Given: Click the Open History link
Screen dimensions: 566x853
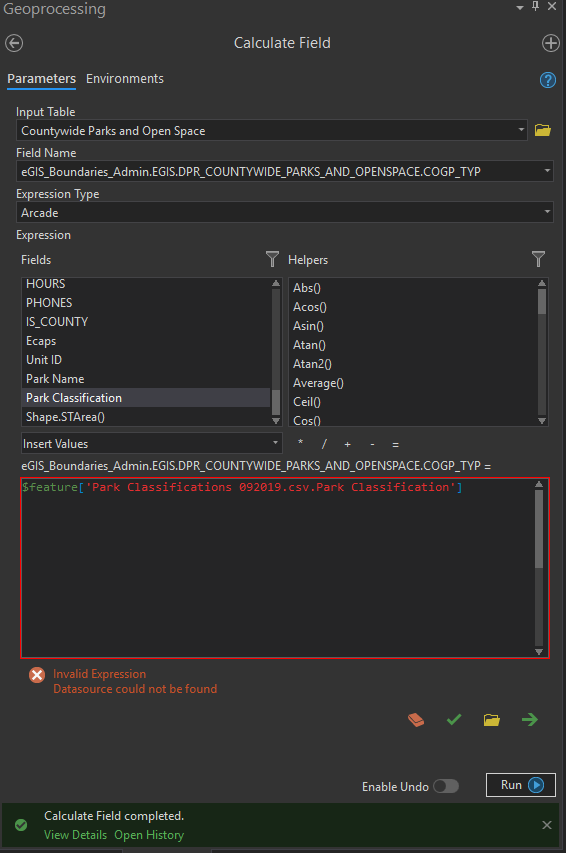Looking at the screenshot, I should click(x=149, y=835).
